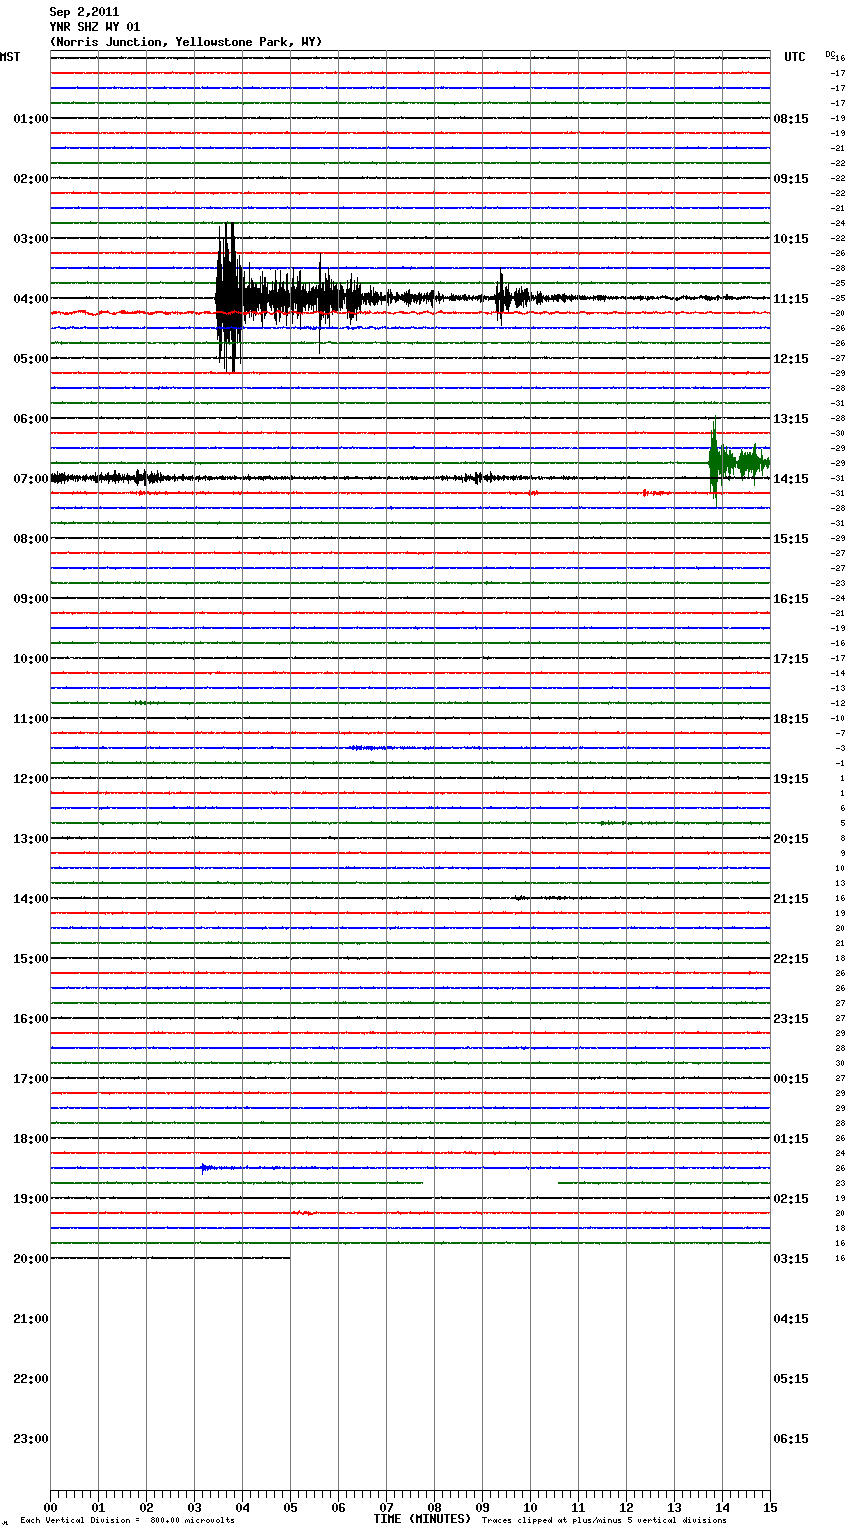Viewport: 850px width, 1534px height.
Task: Click the 12:00 MST hour label
Action: (30, 779)
